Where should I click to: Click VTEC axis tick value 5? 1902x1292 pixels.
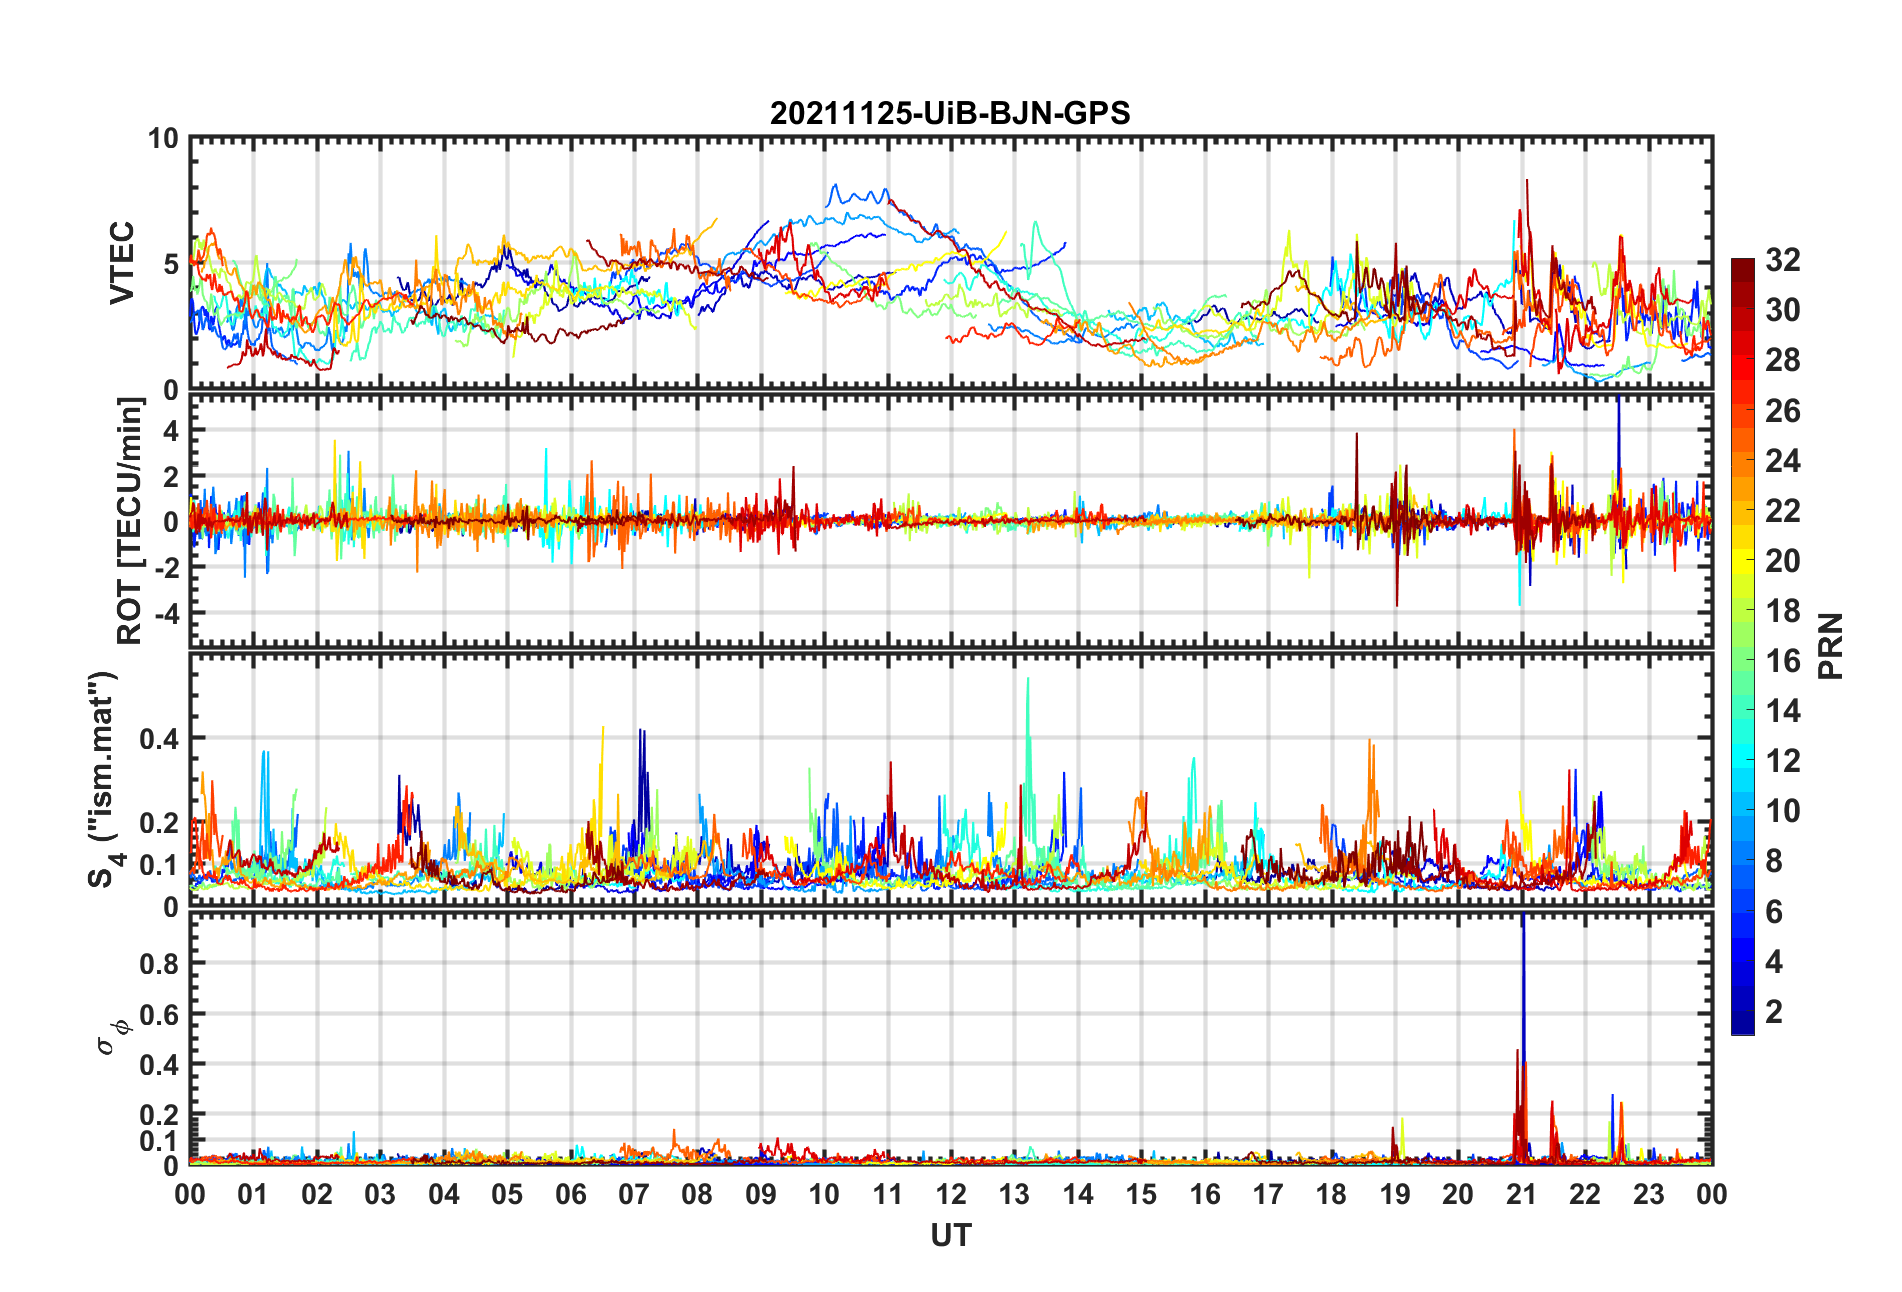coord(170,265)
